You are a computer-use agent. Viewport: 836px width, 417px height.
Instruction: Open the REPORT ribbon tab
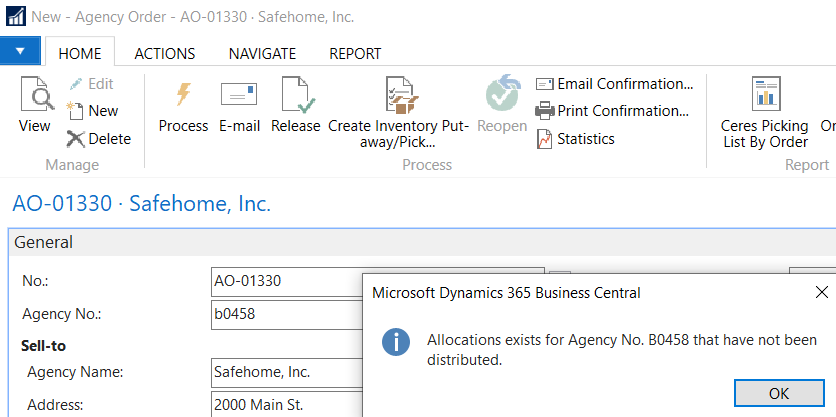click(355, 54)
